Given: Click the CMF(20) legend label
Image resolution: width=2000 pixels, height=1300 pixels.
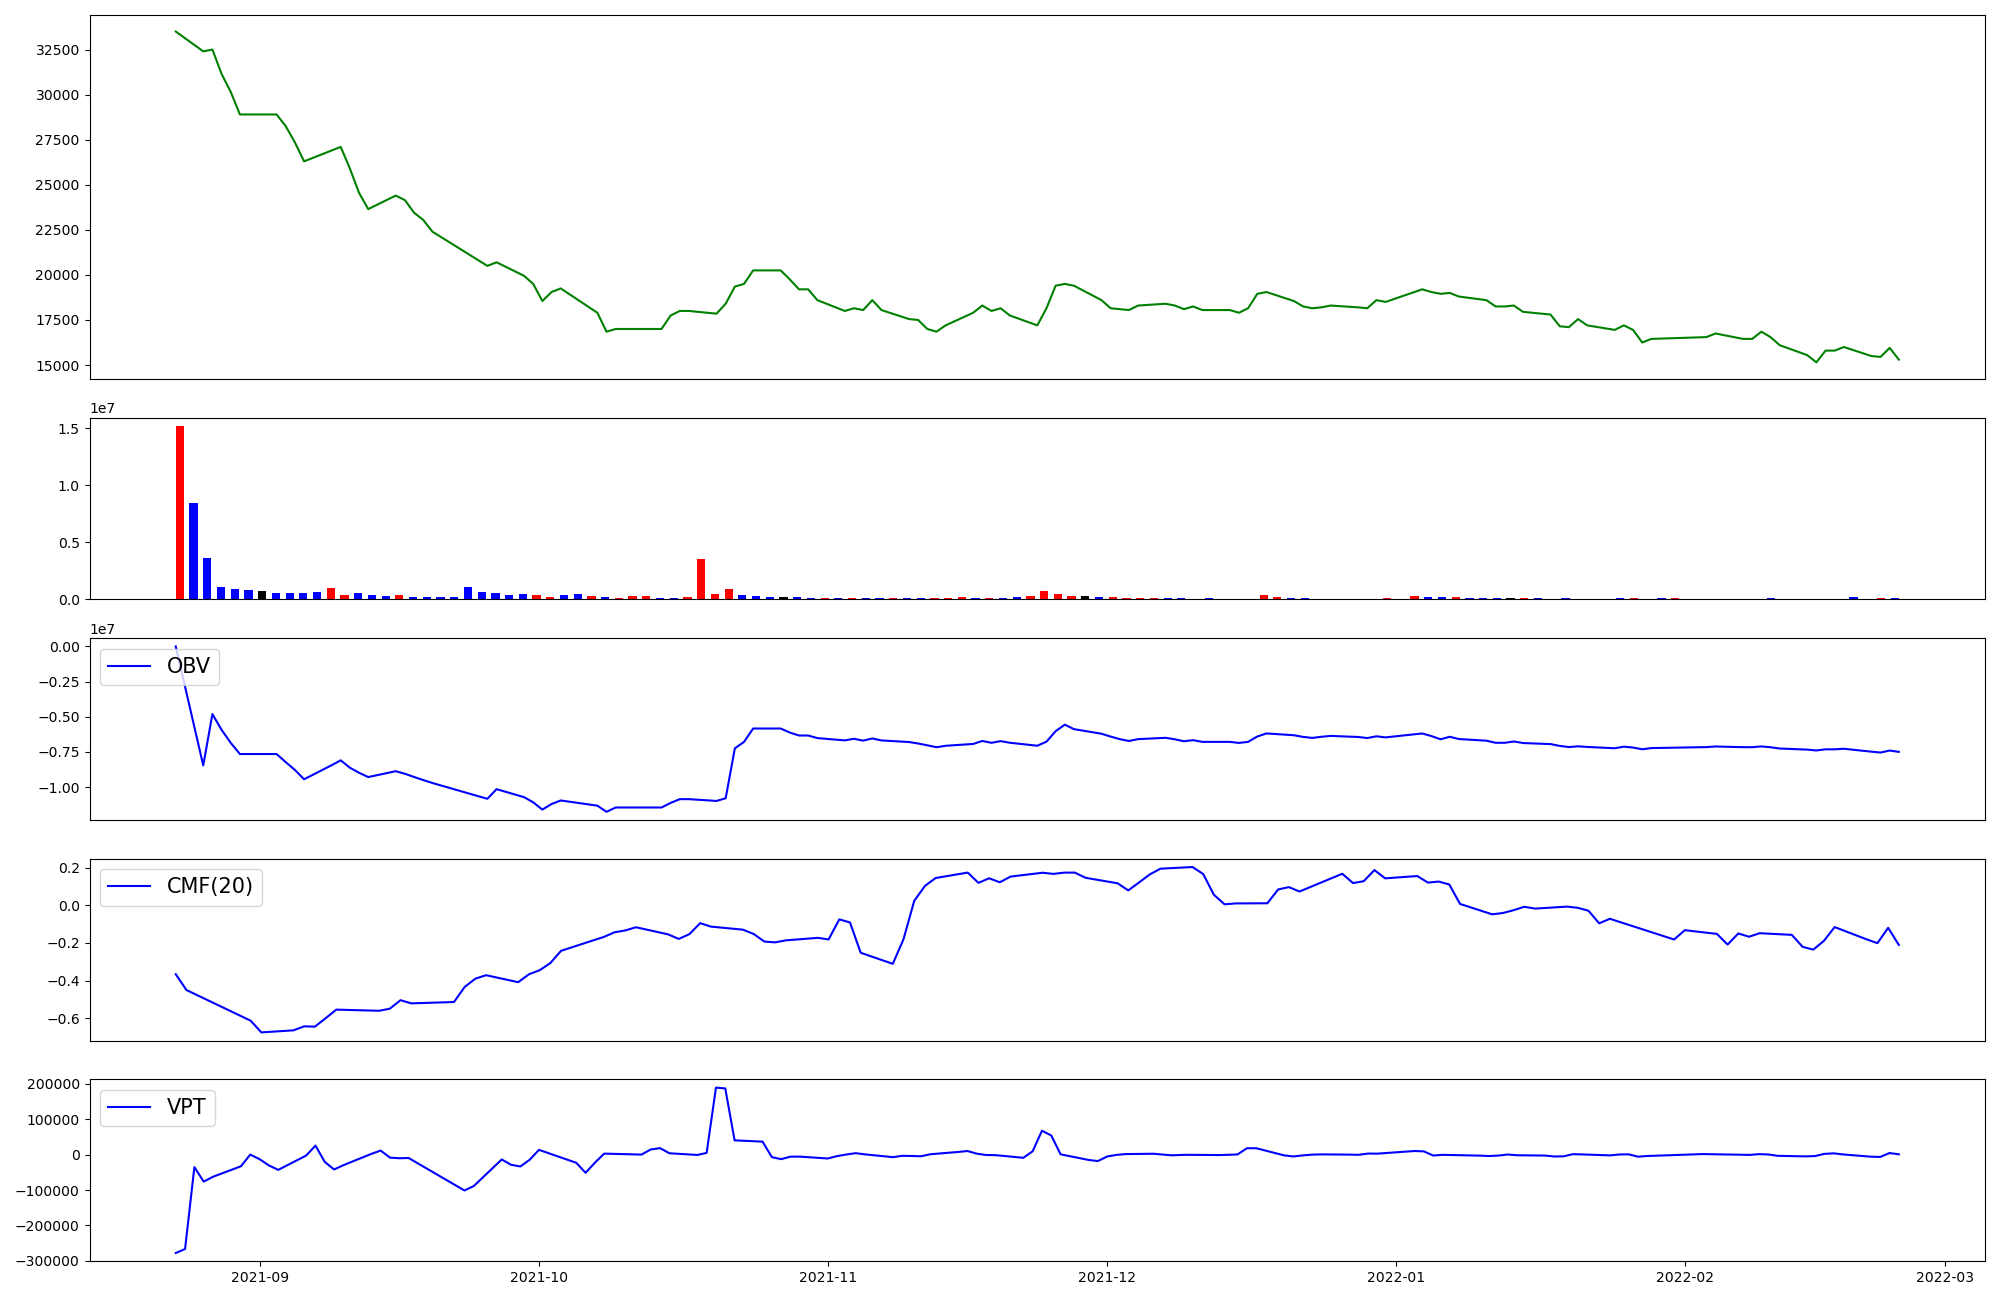Looking at the screenshot, I should coord(209,887).
